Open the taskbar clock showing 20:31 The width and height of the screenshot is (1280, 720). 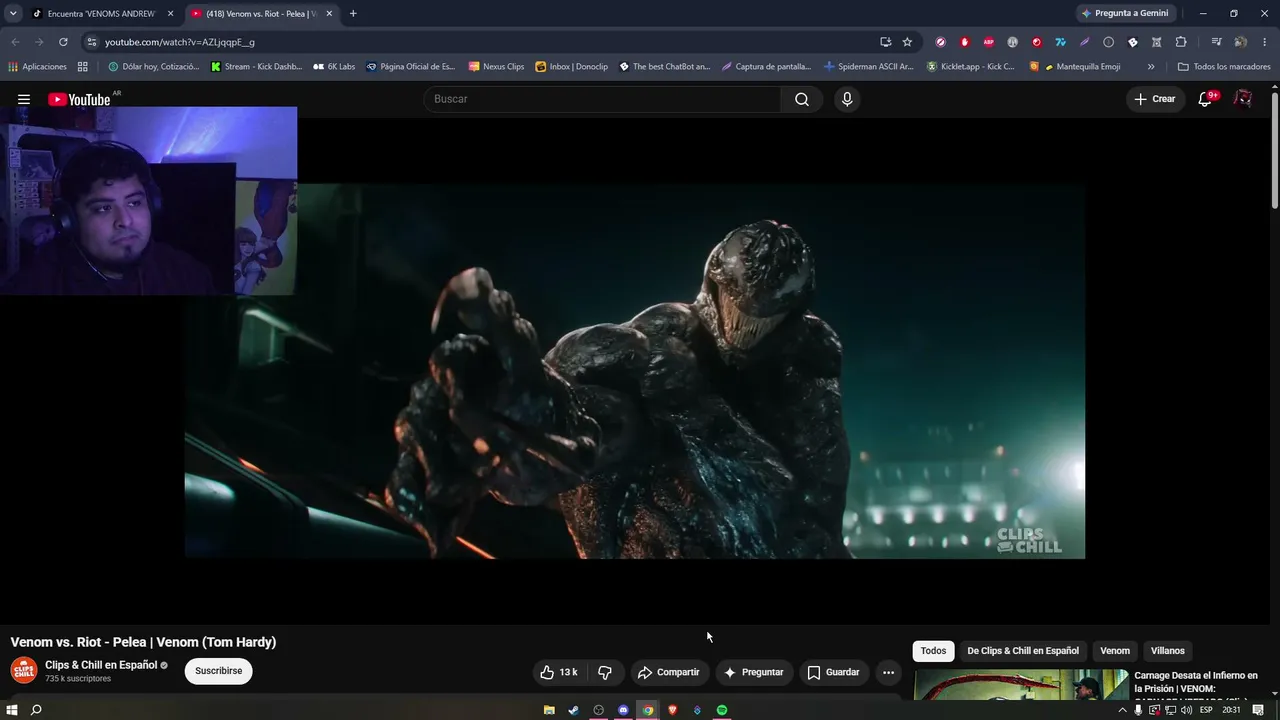(x=1232, y=710)
